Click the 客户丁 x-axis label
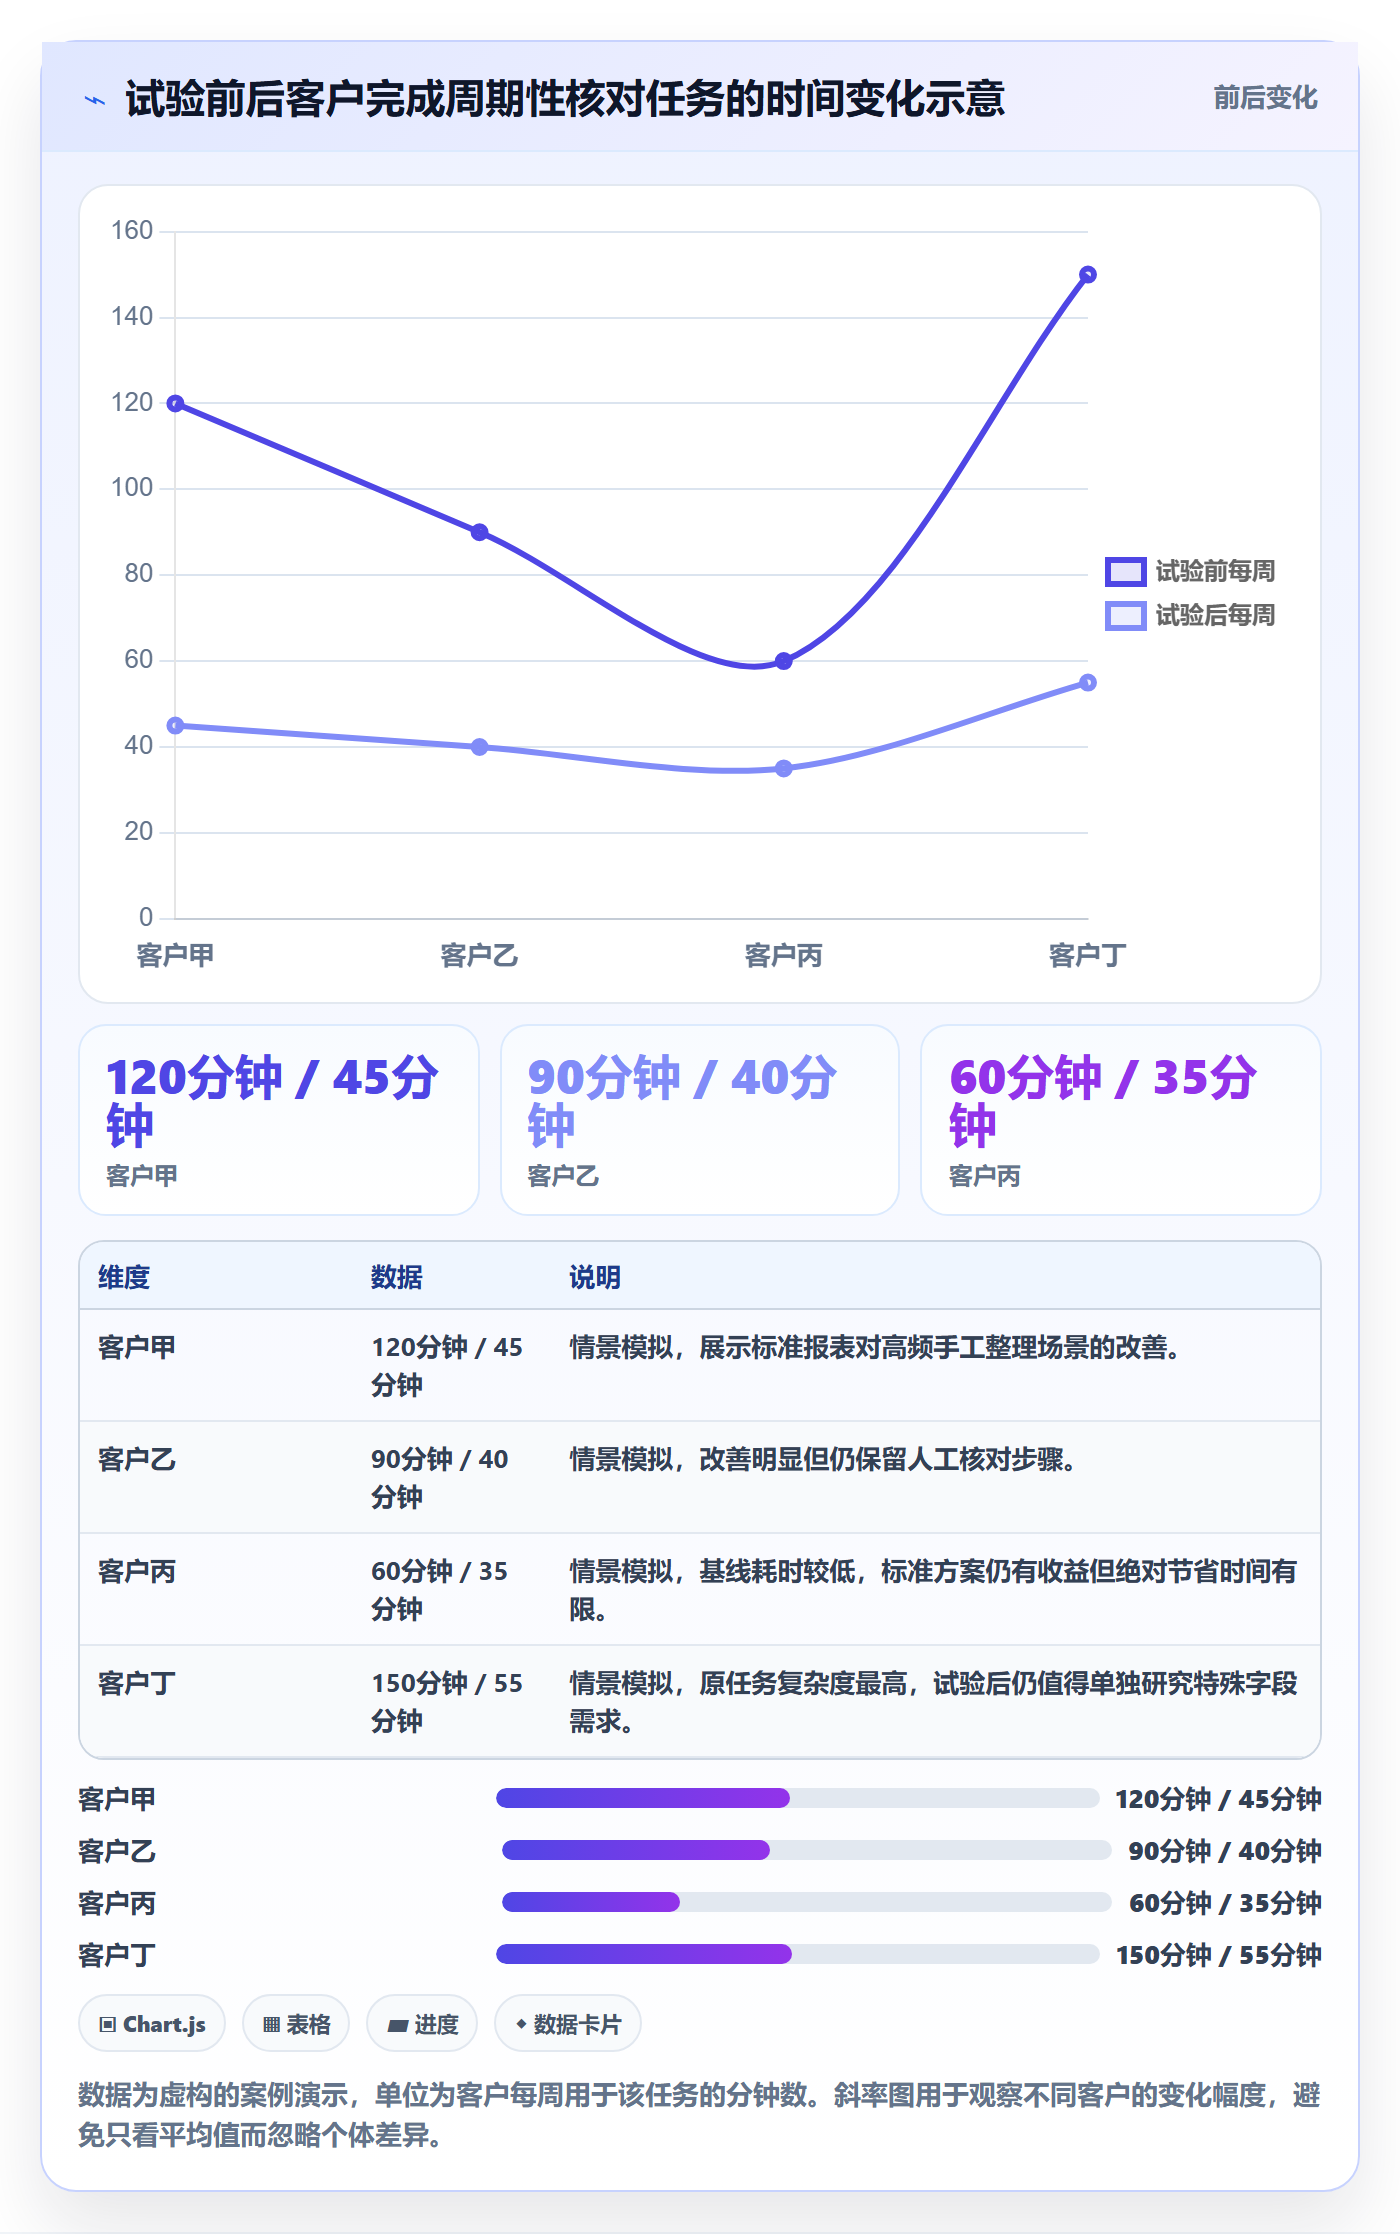1400x2234 pixels. pyautogui.click(x=1088, y=956)
